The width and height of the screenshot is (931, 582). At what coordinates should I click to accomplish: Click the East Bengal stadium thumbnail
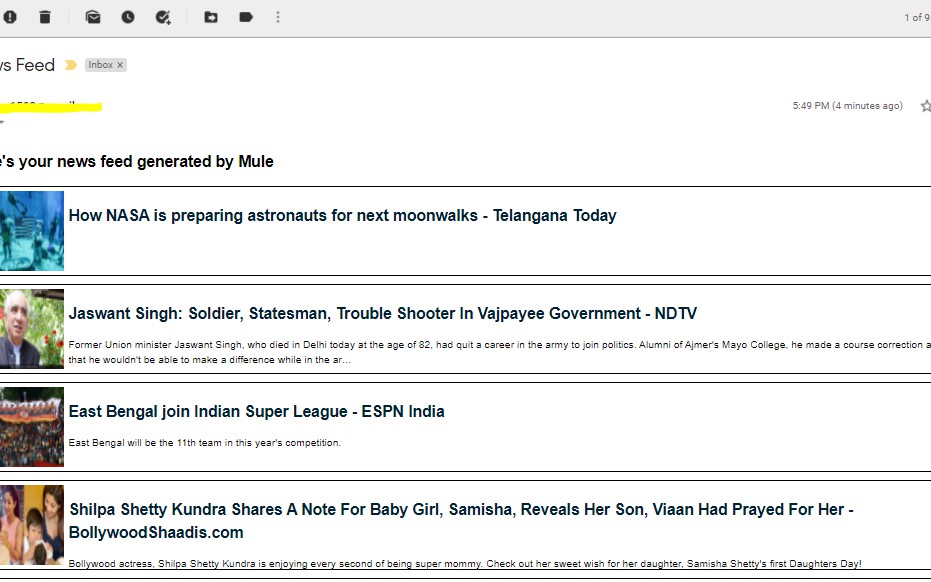pyautogui.click(x=31, y=427)
